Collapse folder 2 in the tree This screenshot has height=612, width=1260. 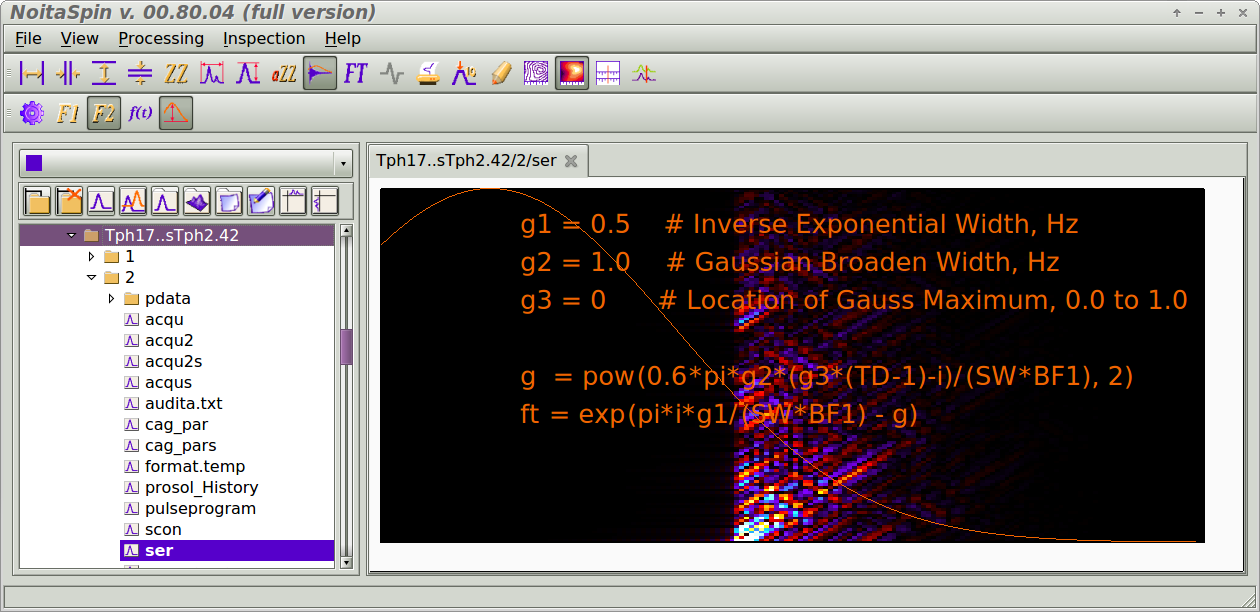point(92,278)
